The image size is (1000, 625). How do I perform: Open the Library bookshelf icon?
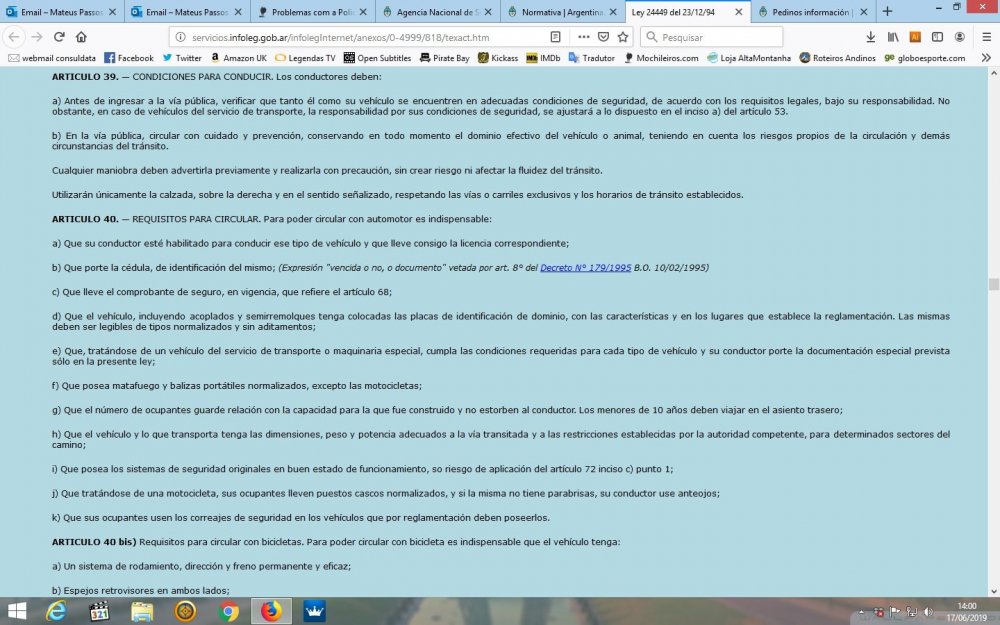coord(893,37)
